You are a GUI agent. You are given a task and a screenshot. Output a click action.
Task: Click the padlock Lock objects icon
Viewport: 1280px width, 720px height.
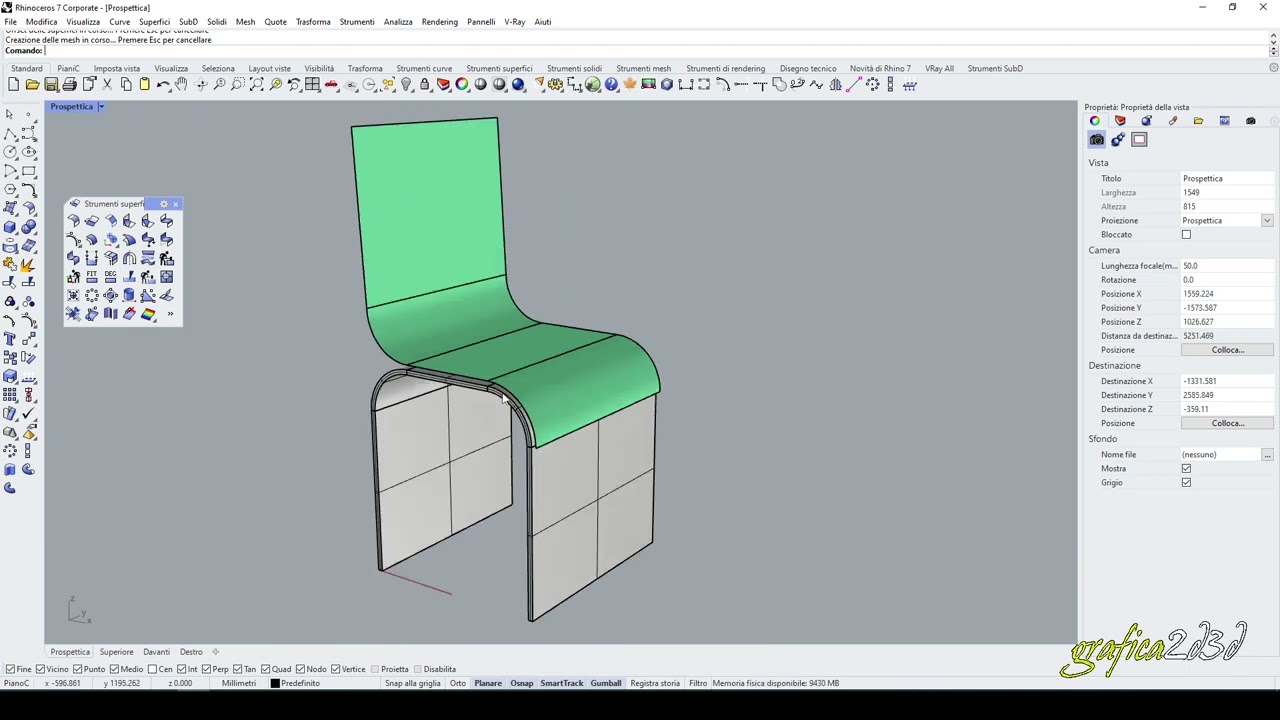tap(425, 85)
